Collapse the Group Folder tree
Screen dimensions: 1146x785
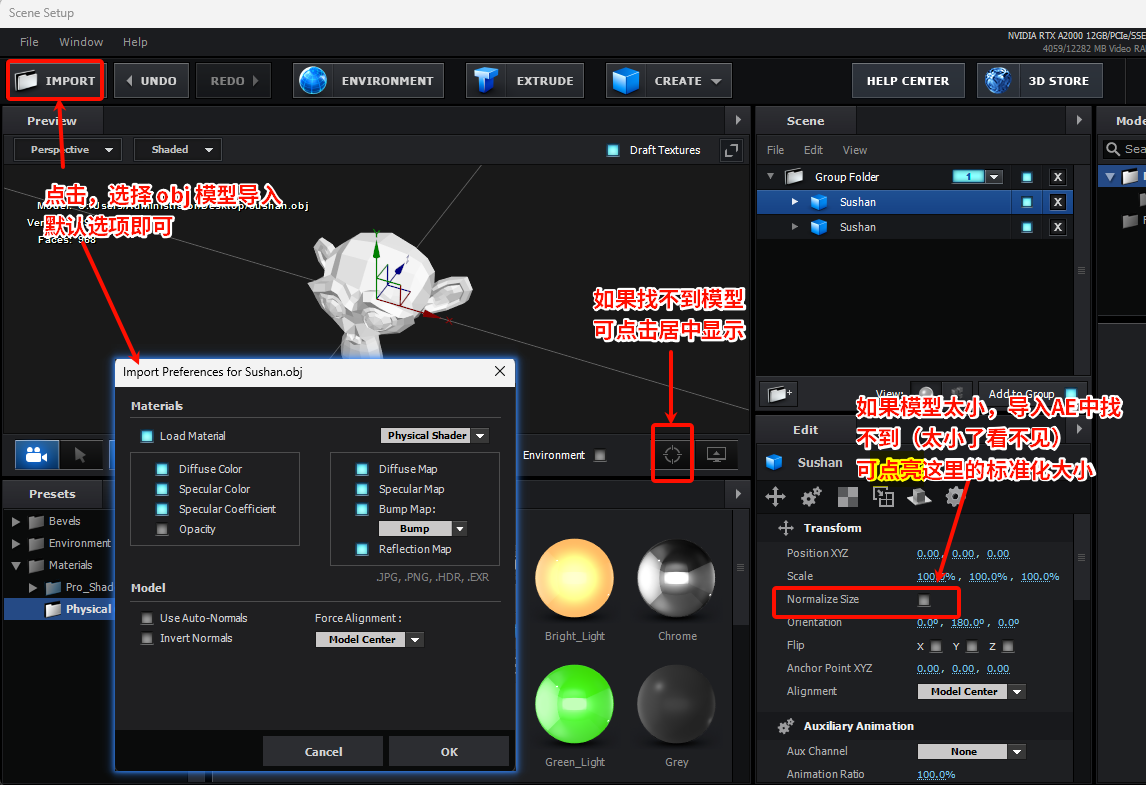point(770,176)
